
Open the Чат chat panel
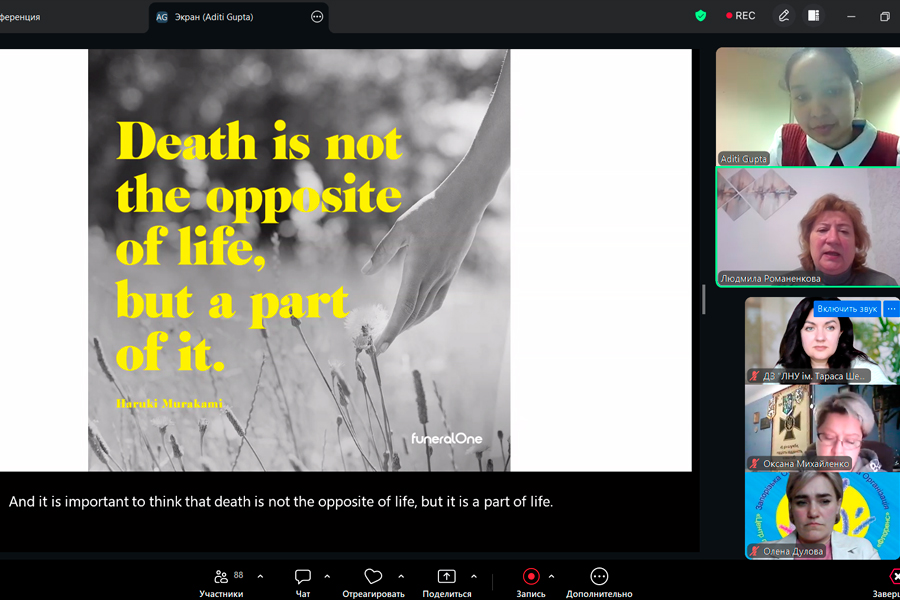click(302, 583)
